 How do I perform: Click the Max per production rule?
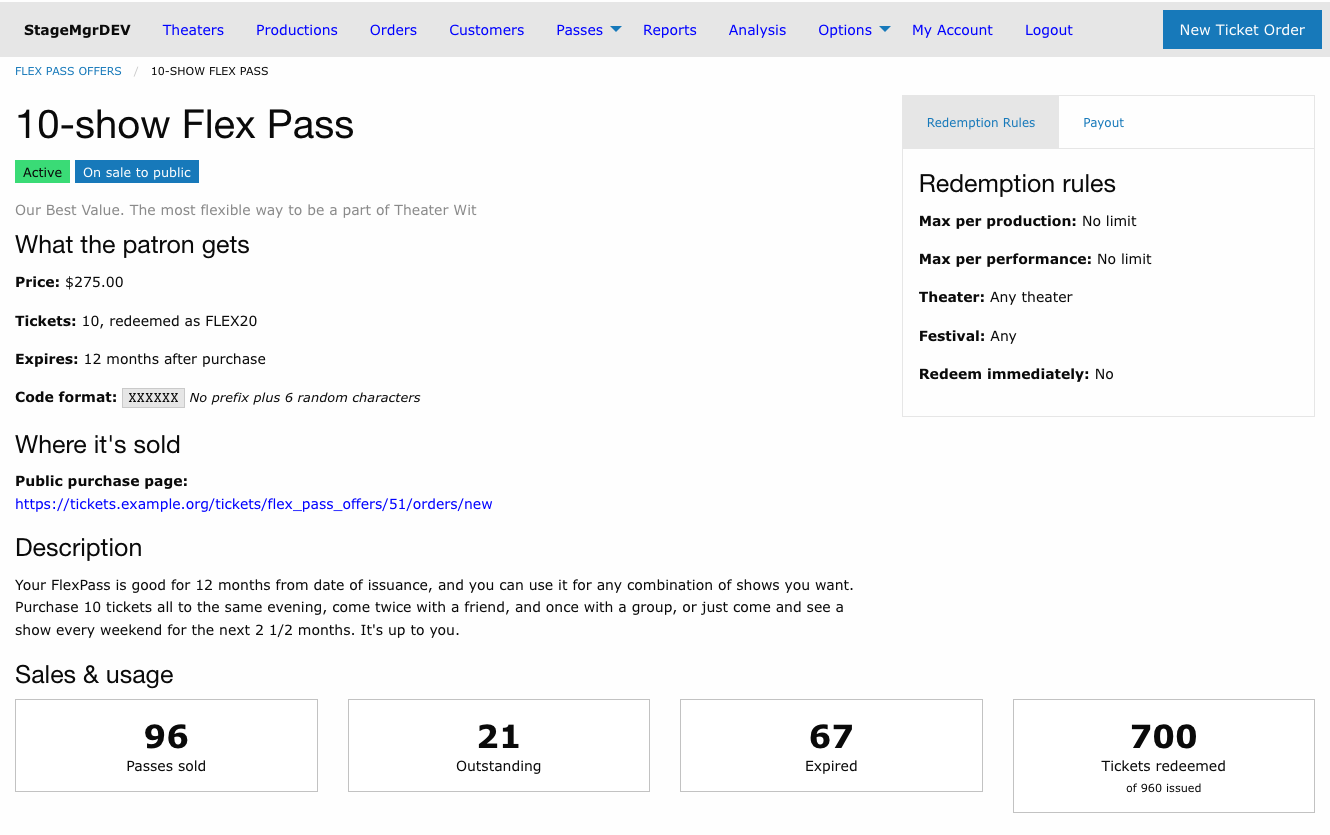[x=1028, y=221]
